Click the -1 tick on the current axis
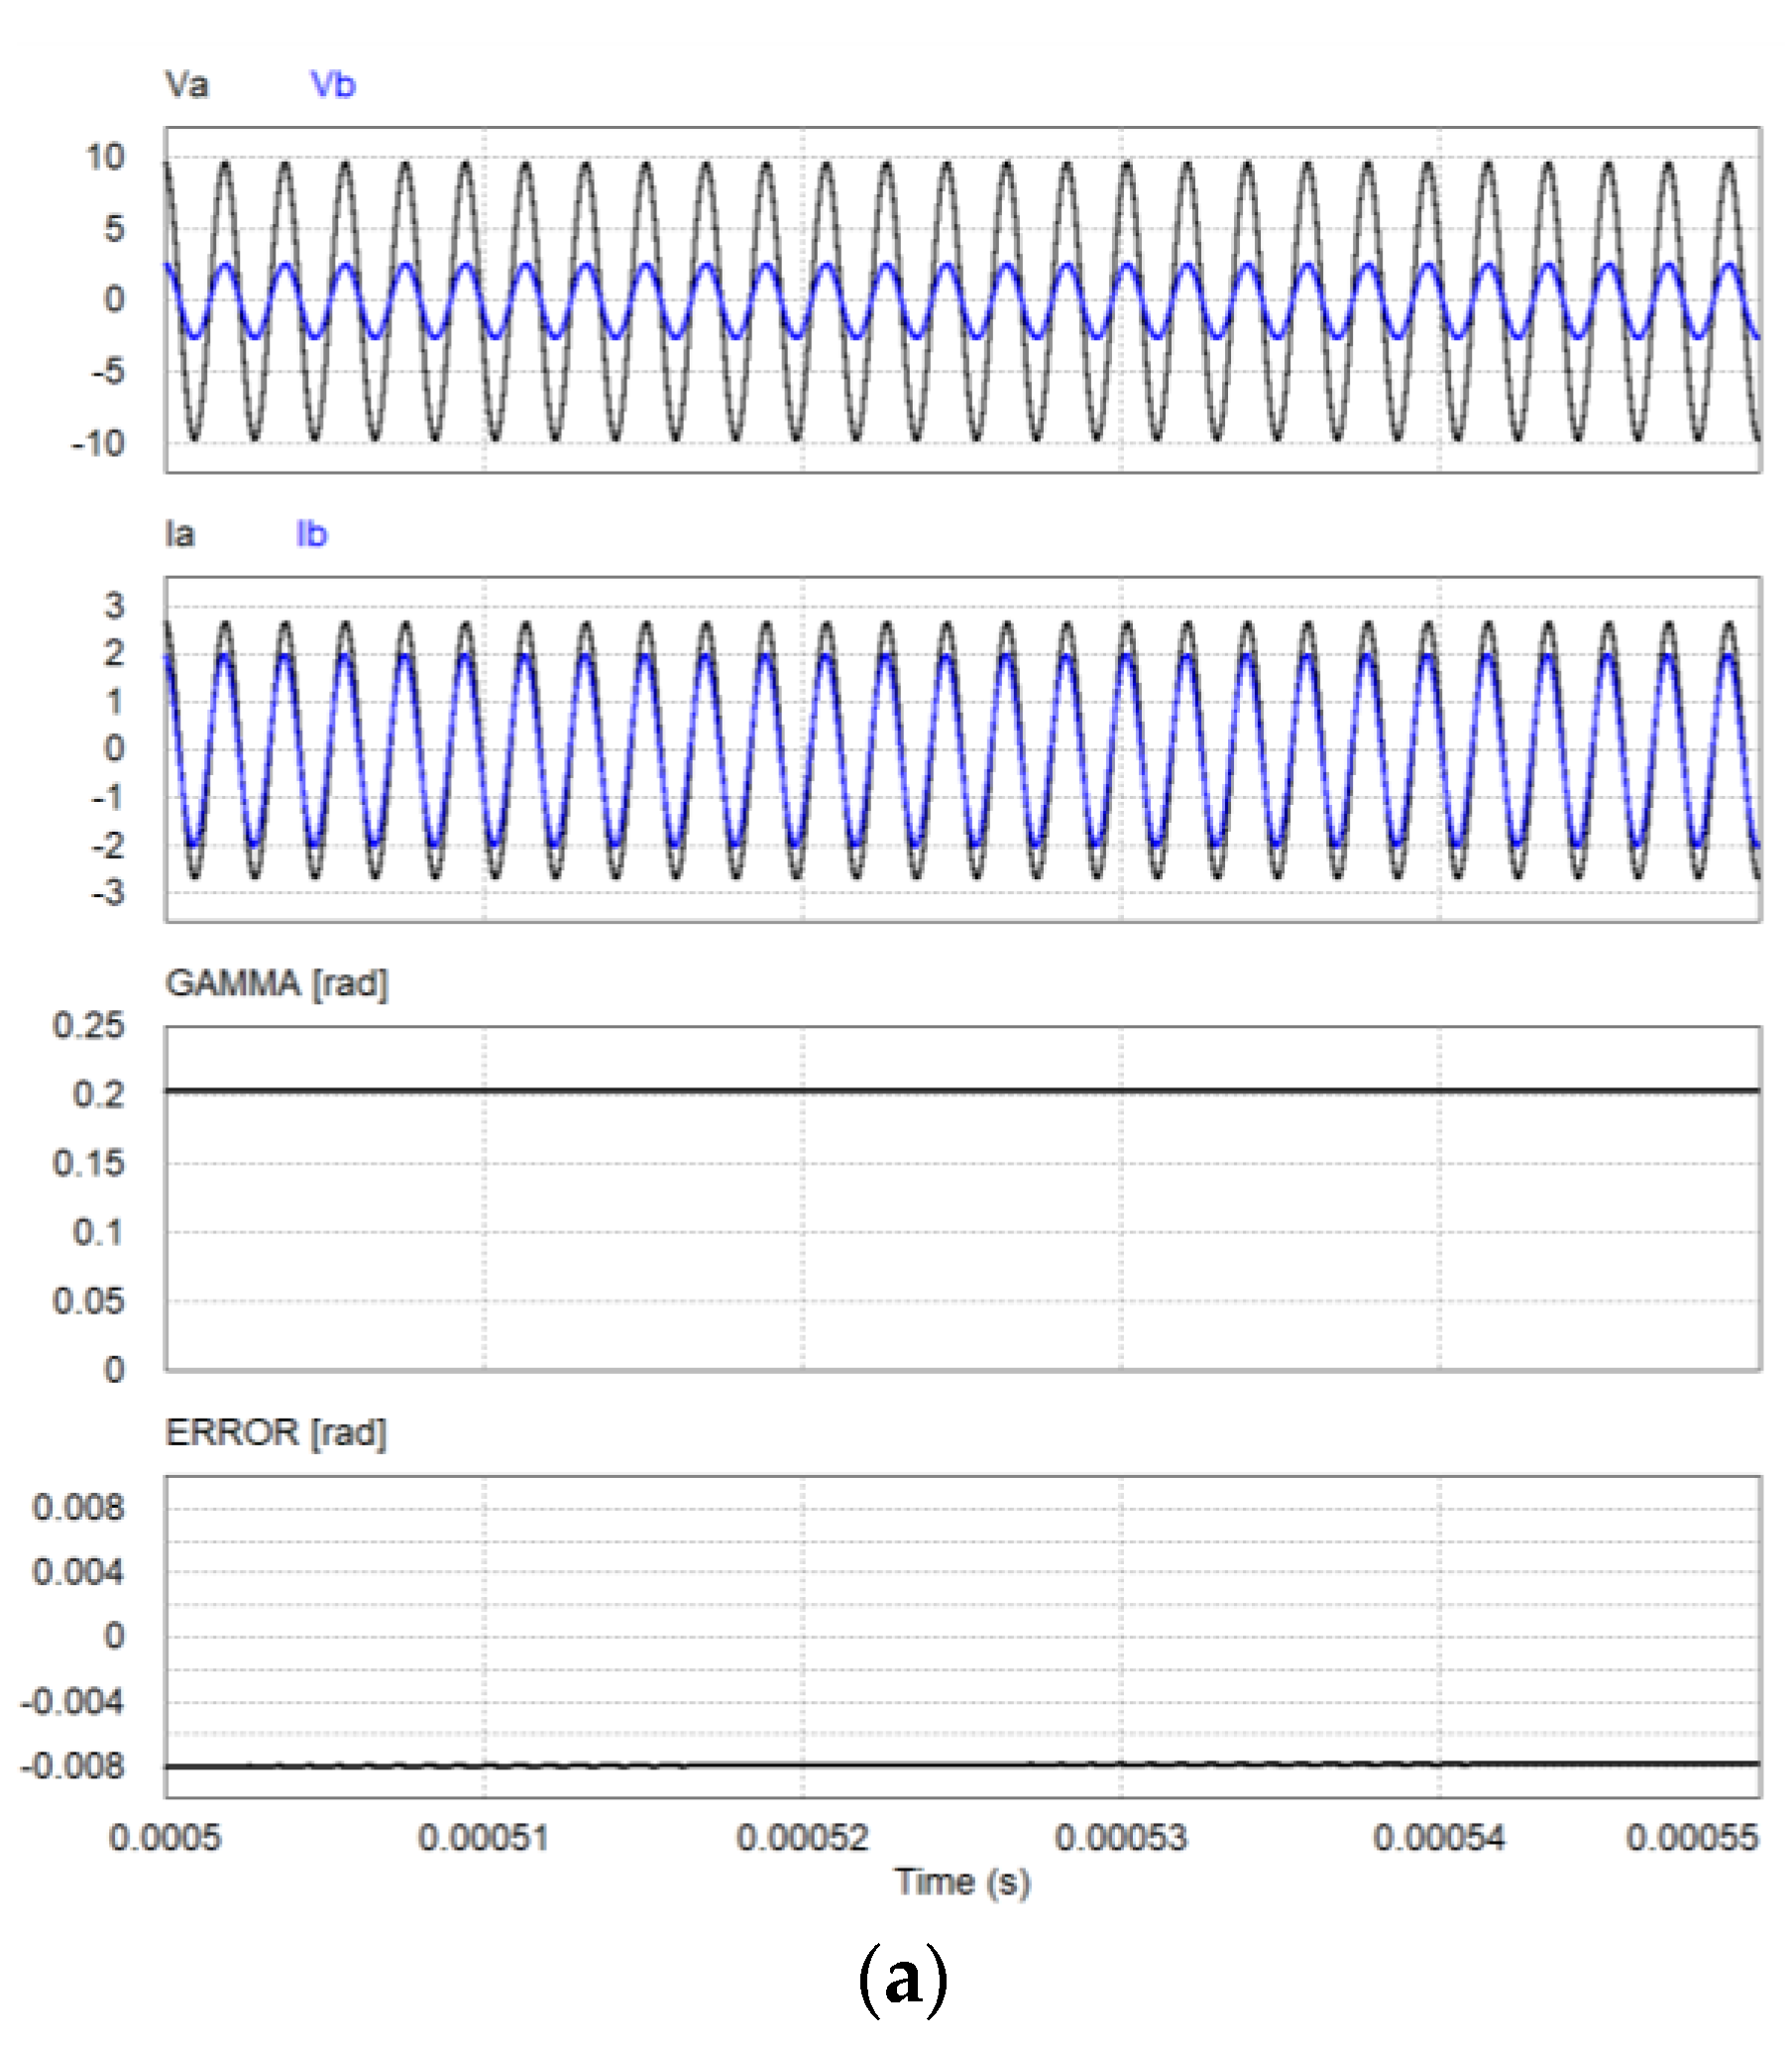The image size is (1792, 2046). click(x=108, y=796)
